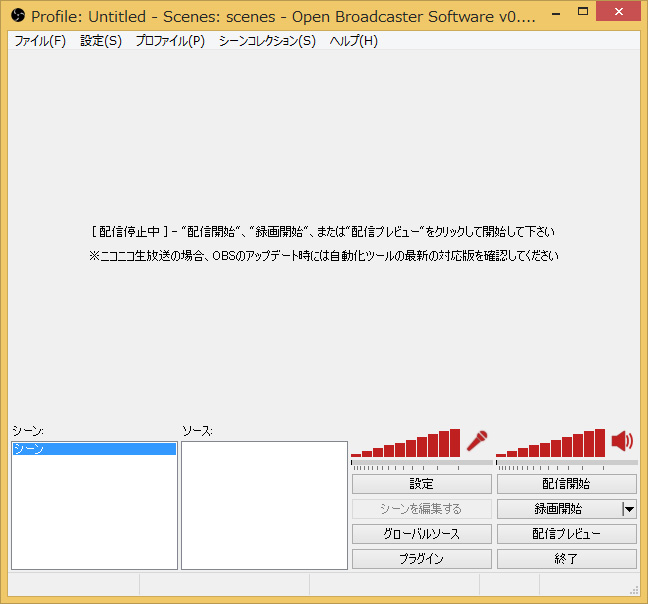
Task: Open the プロファイル(P) menu
Action: pos(170,41)
